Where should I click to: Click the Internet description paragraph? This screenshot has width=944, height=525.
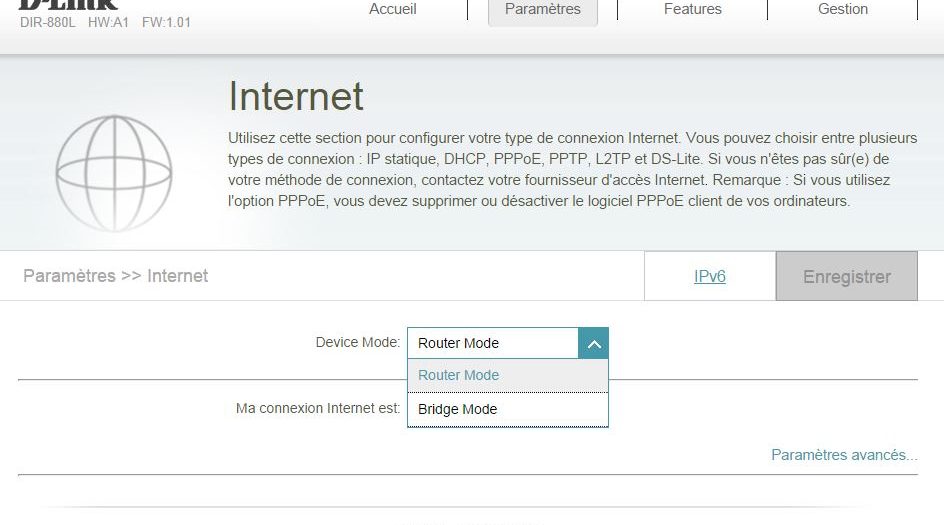(x=558, y=169)
